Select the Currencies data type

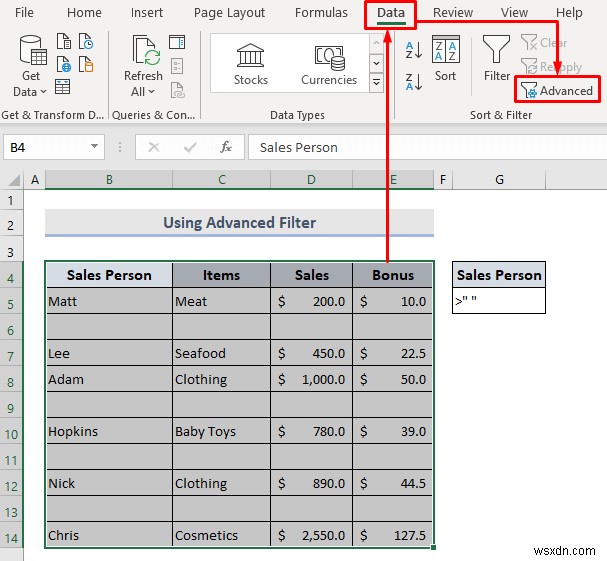pos(329,64)
